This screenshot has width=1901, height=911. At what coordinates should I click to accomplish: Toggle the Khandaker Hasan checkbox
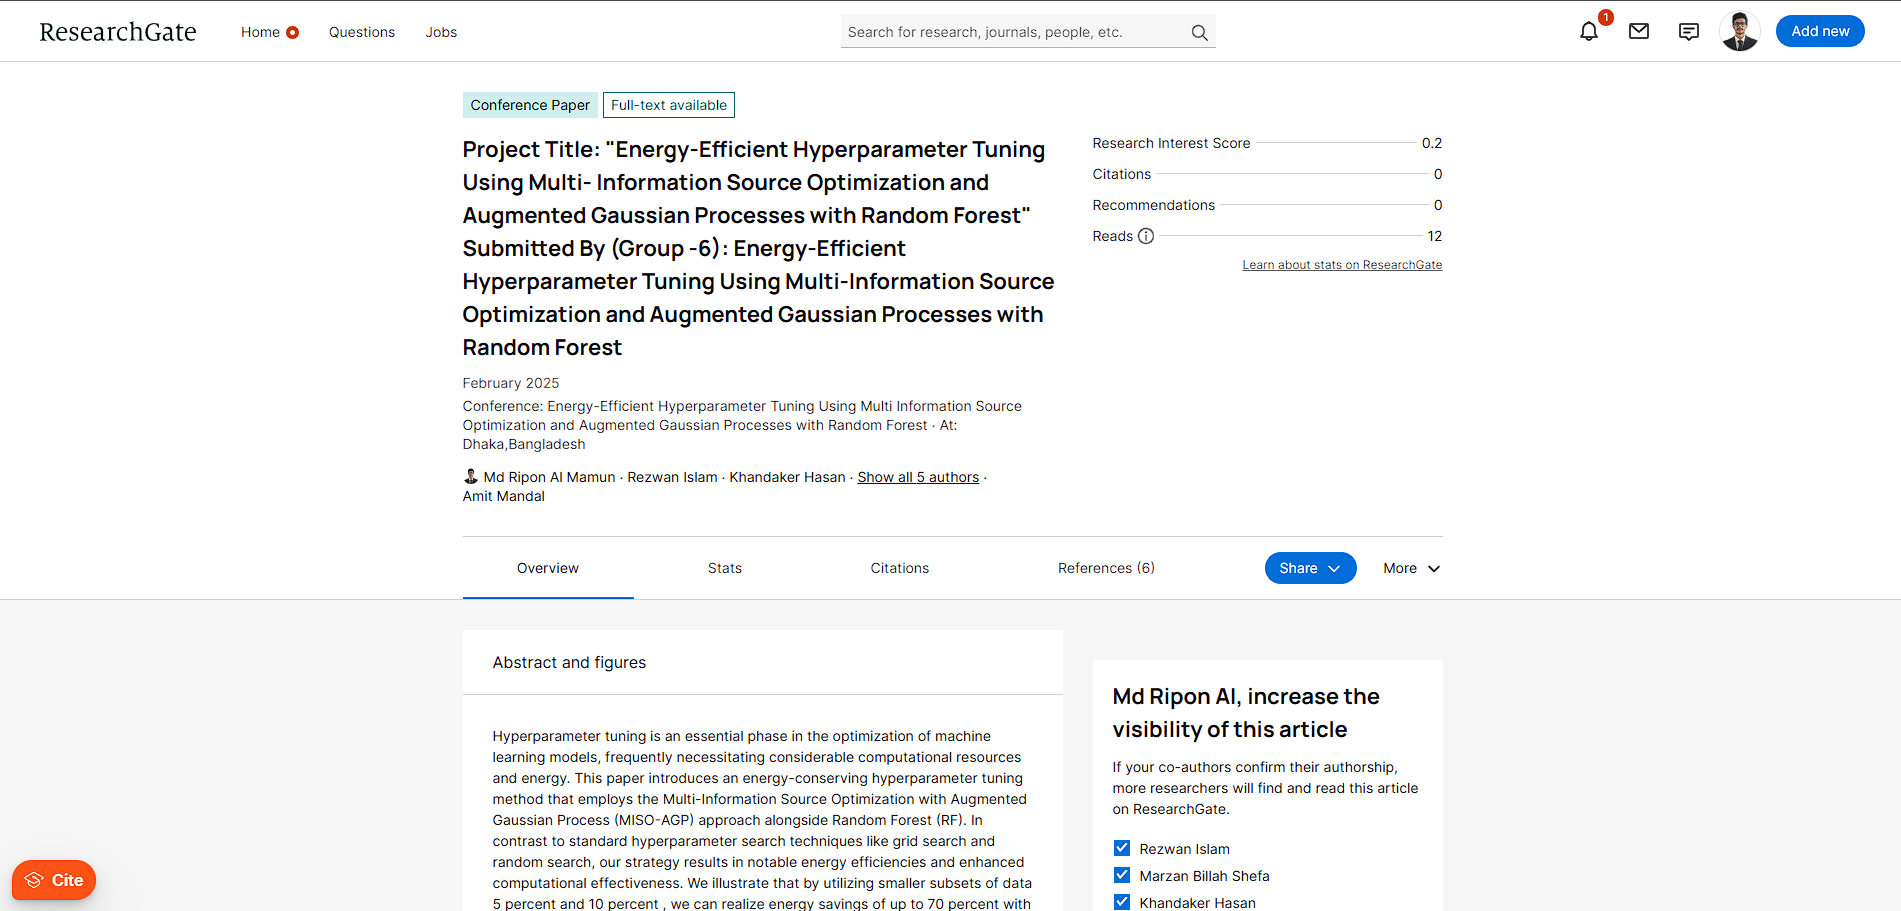tap(1121, 902)
